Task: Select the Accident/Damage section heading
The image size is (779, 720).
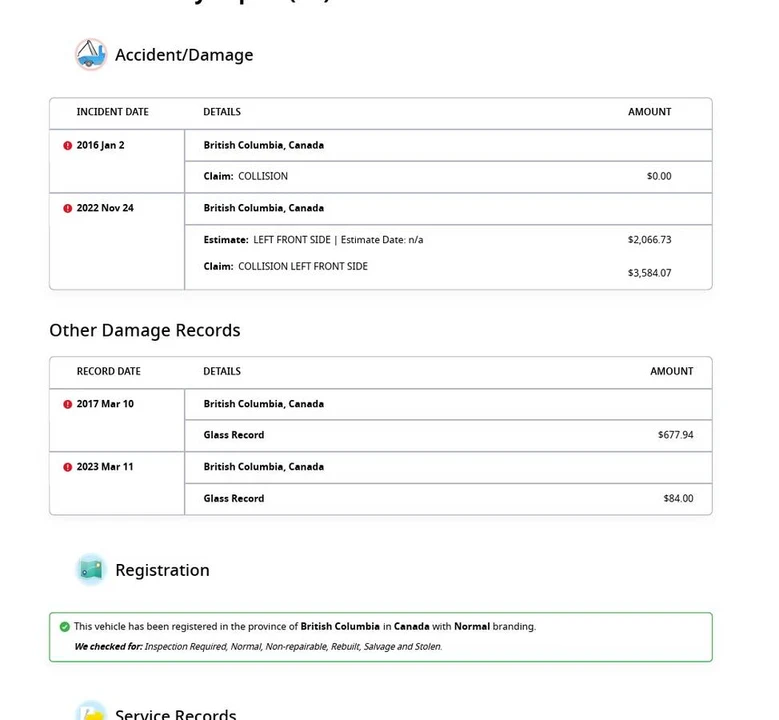Action: click(x=184, y=55)
